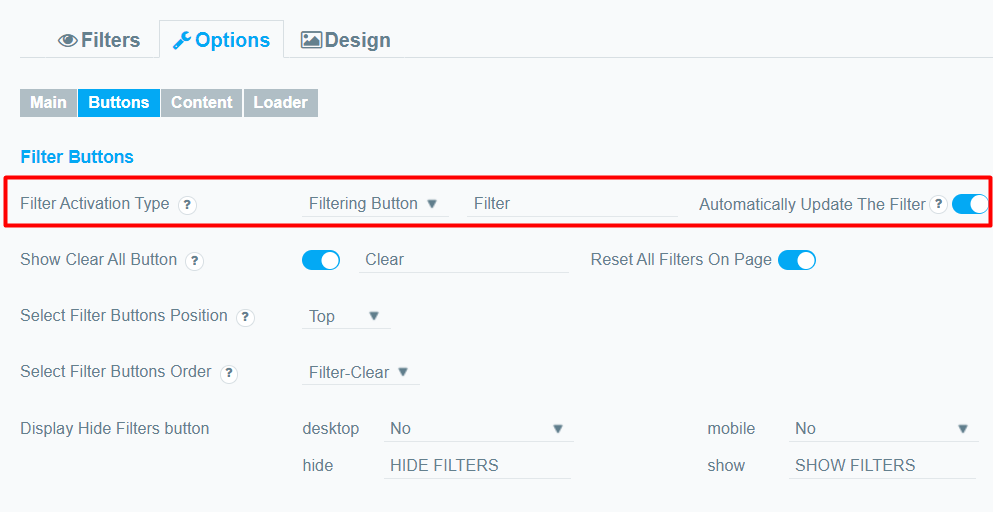993x512 pixels.
Task: Toggle Automatically Update The Filter switch
Action: pos(970,204)
